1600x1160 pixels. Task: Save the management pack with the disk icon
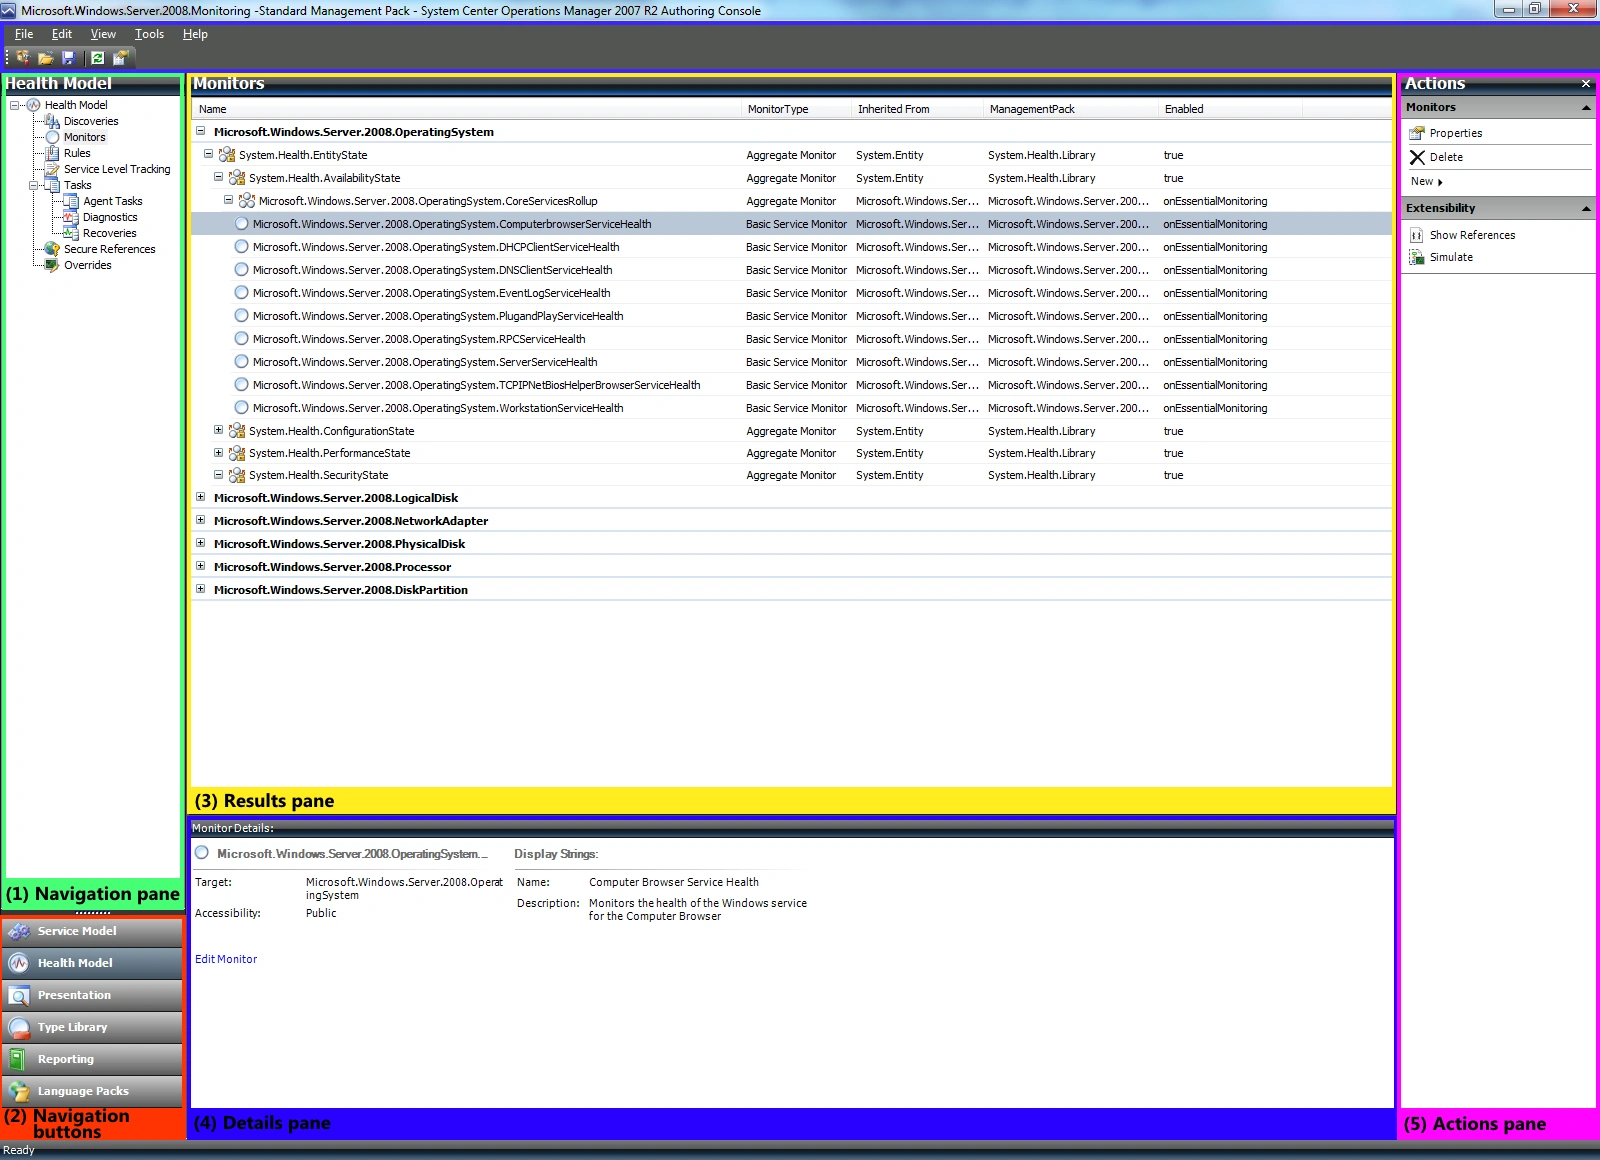tap(68, 57)
